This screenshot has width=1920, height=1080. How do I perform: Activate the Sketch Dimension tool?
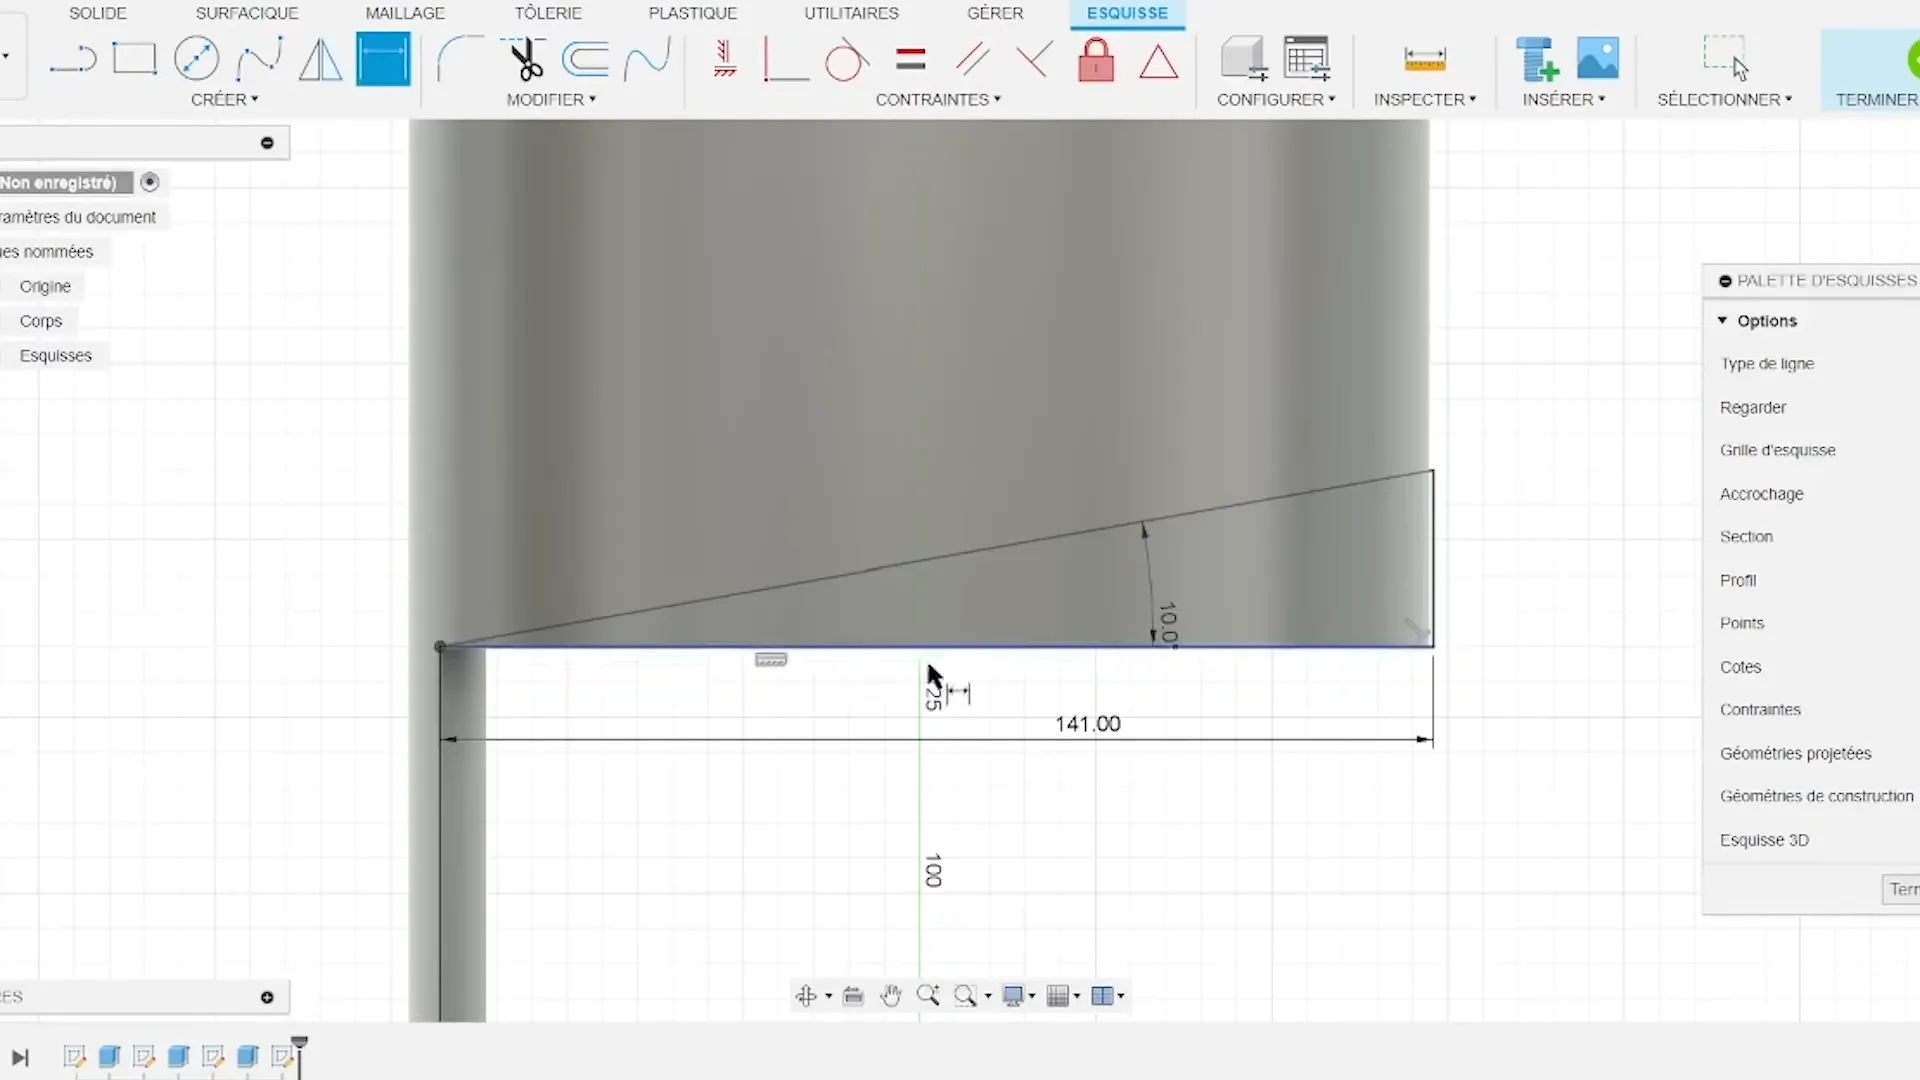[x=383, y=59]
